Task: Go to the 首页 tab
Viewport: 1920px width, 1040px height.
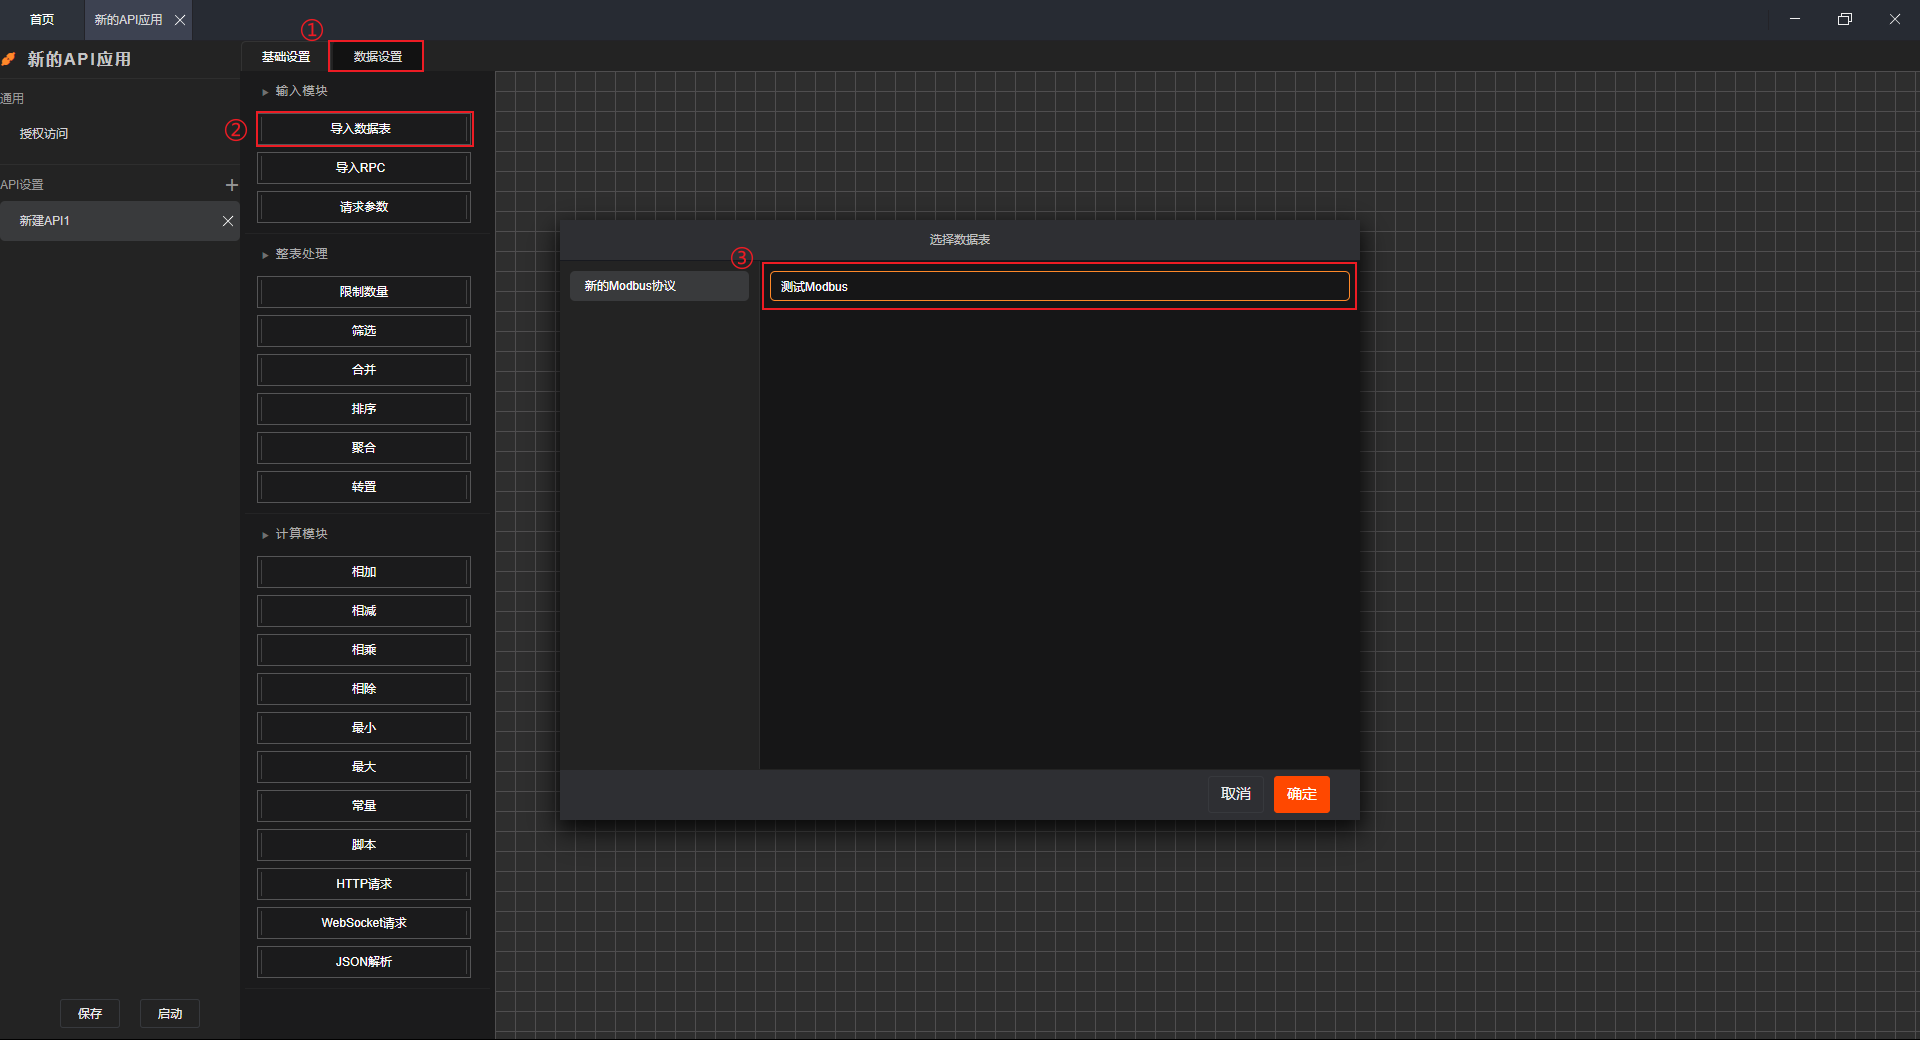Action: pos(42,20)
